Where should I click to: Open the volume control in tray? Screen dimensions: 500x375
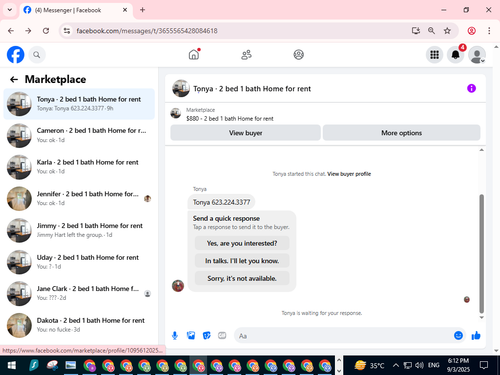pos(419,365)
